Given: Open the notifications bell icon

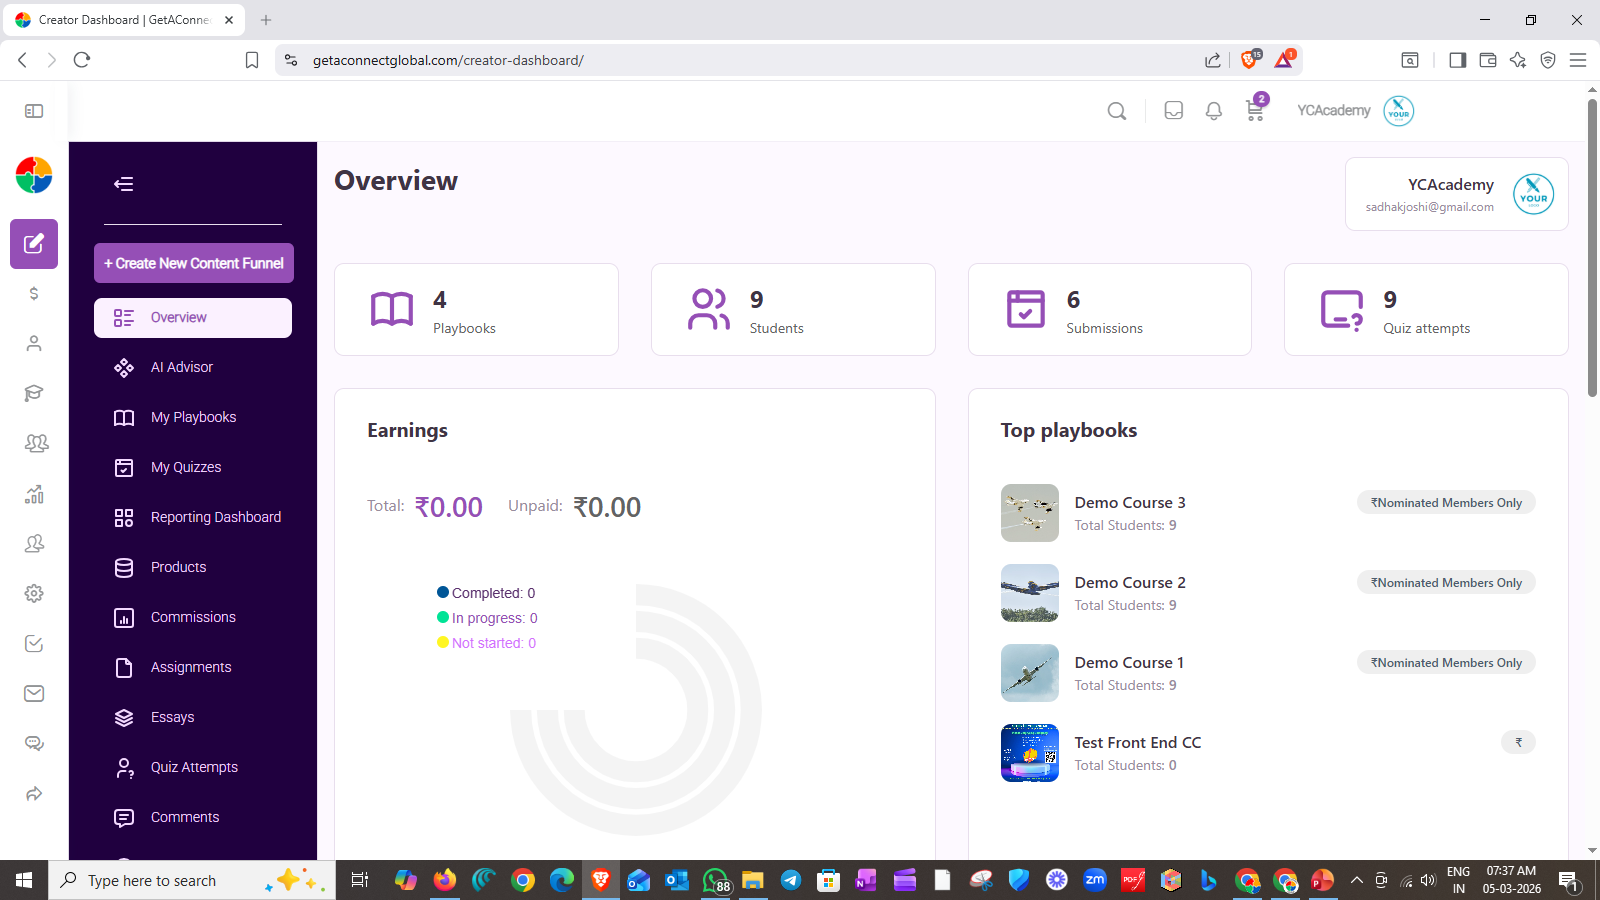Looking at the screenshot, I should coord(1214,111).
